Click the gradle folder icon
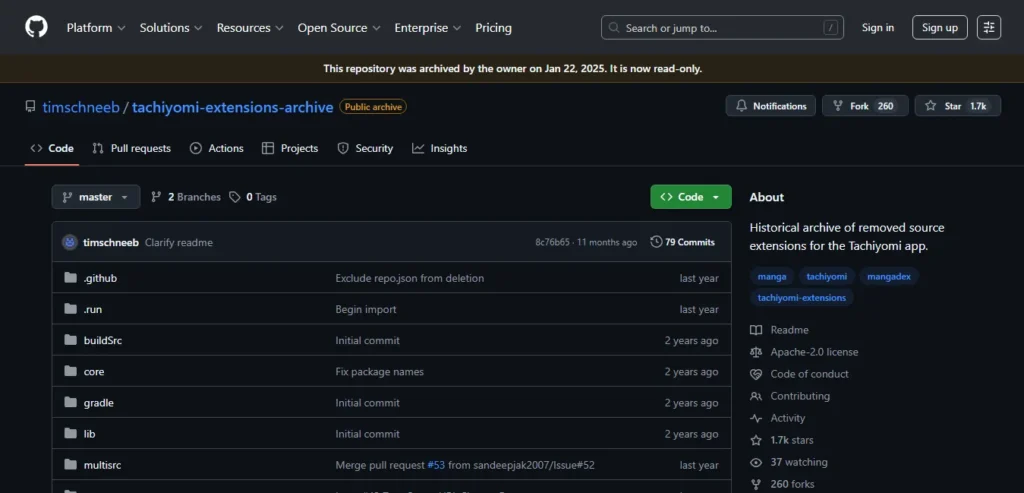The width and height of the screenshot is (1024, 493). (71, 402)
